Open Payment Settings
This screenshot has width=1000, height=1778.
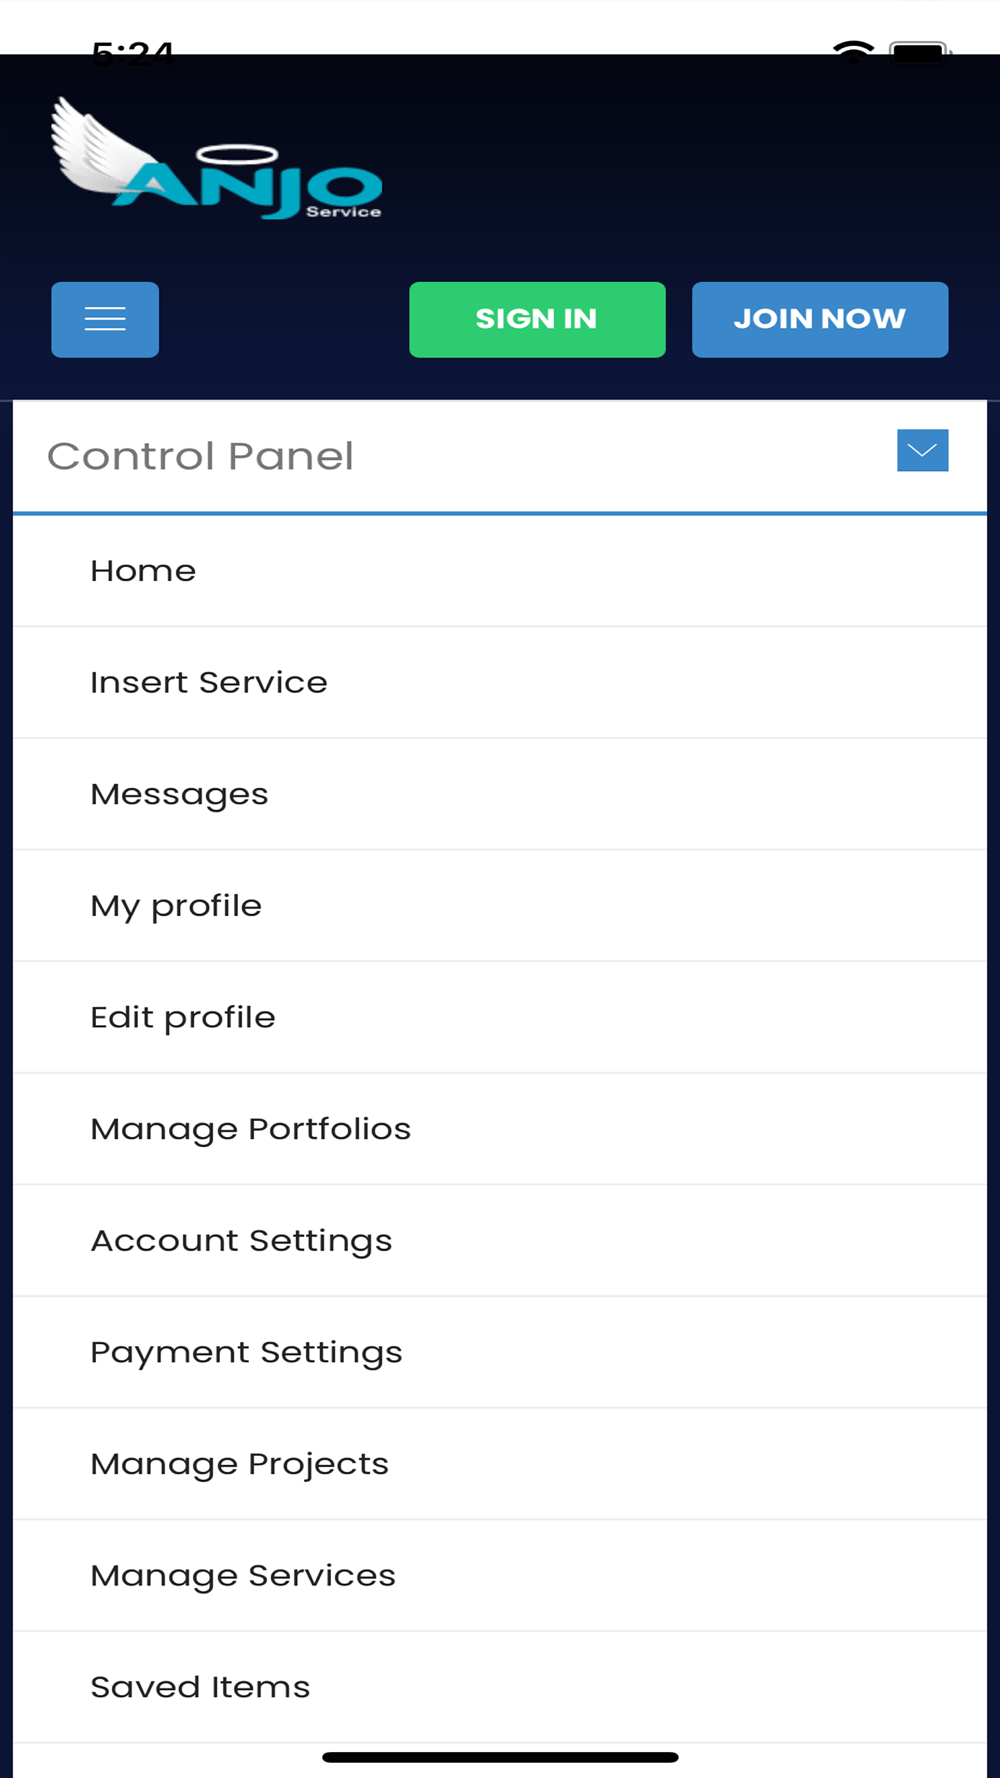[x=500, y=1353]
